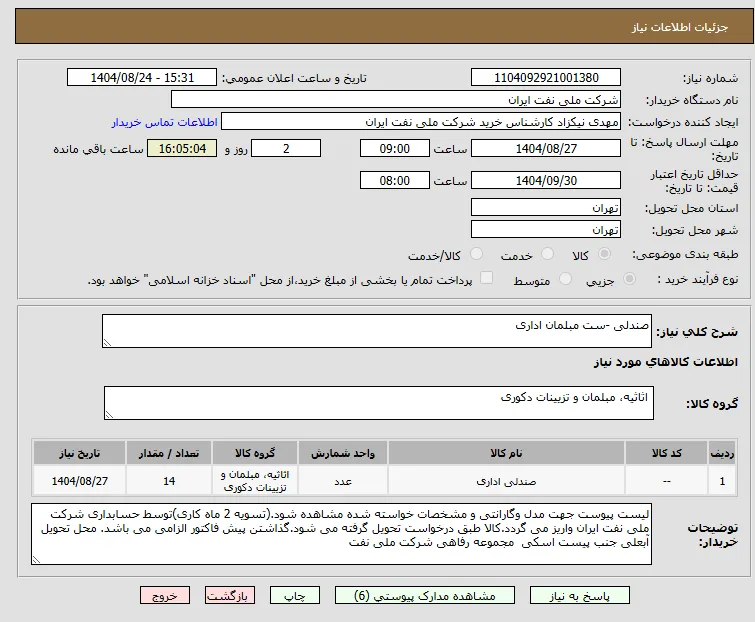Click the خروج exit button

coord(165,596)
